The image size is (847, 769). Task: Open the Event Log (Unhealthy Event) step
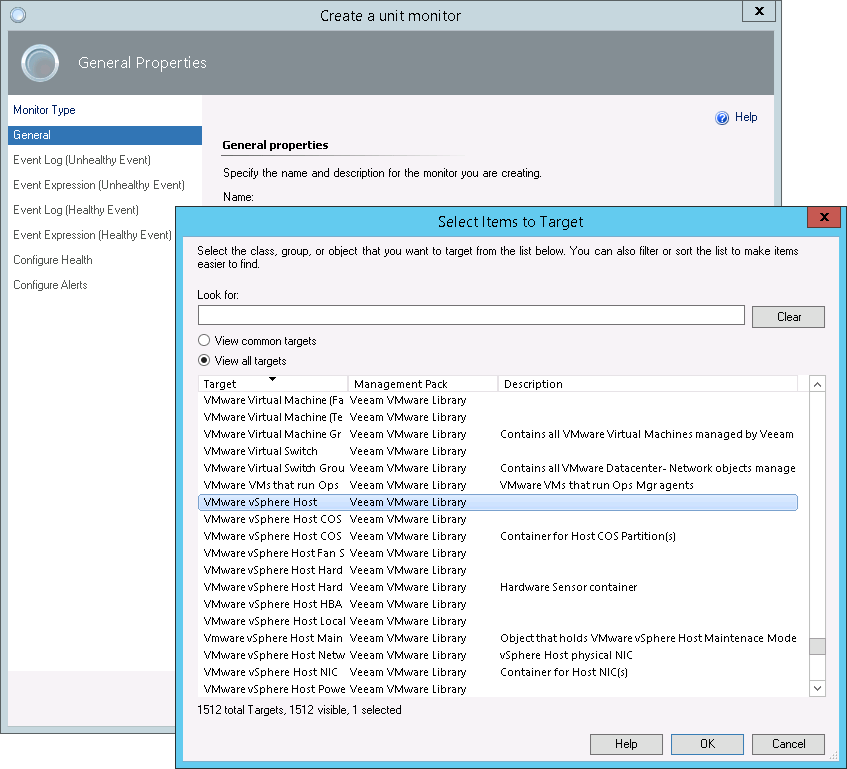(x=82, y=160)
